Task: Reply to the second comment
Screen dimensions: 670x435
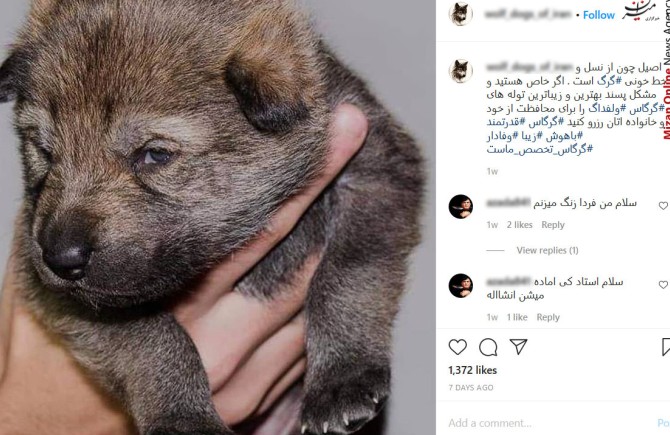Action: (548, 317)
